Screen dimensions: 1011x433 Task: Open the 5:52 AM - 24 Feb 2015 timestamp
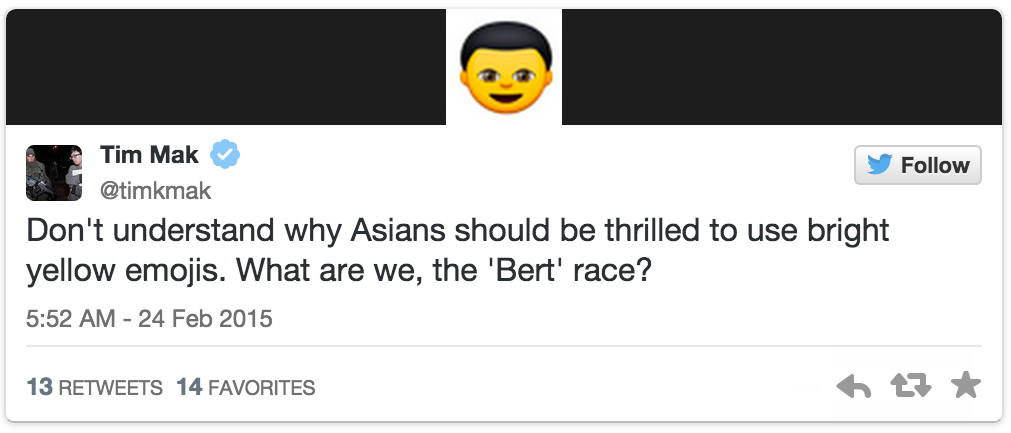[149, 320]
